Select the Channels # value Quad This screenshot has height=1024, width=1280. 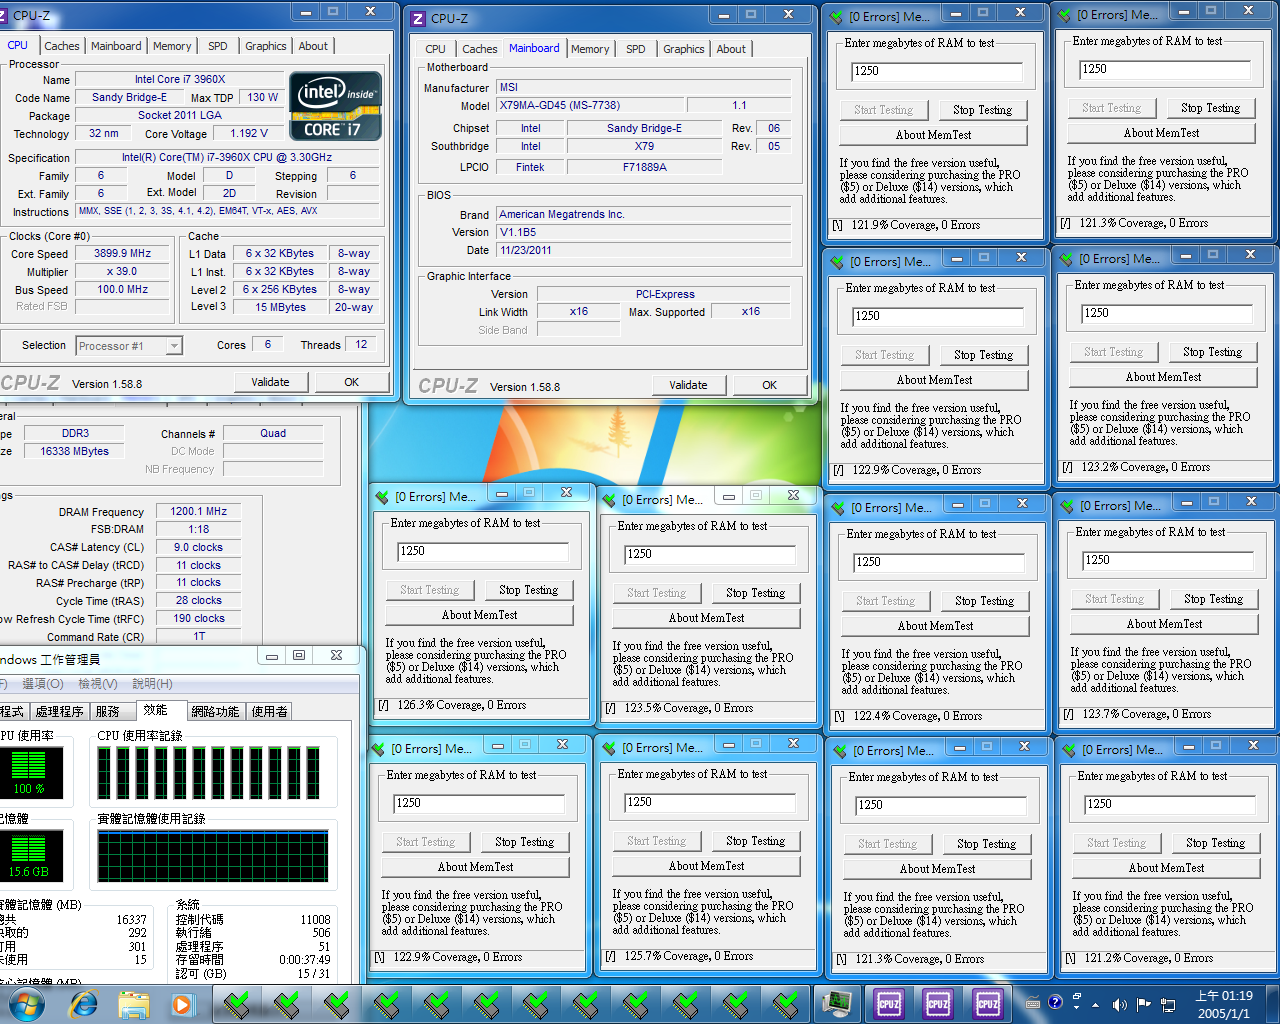pyautogui.click(x=273, y=434)
